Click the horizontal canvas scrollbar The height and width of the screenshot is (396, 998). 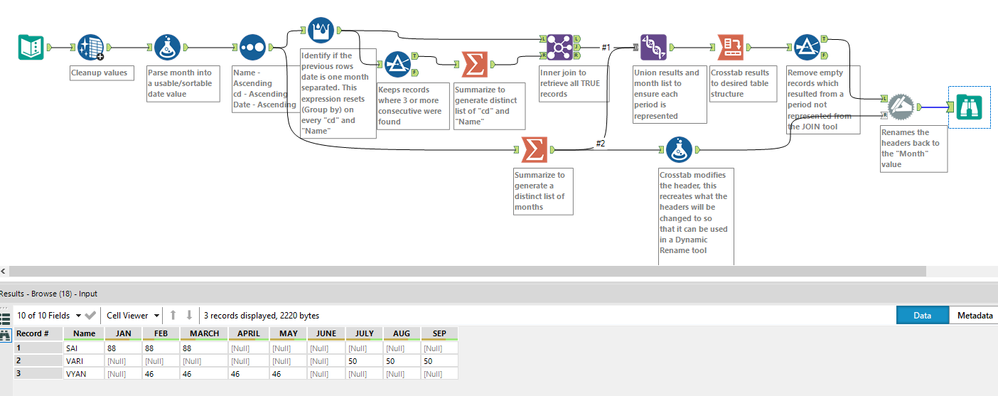pyautogui.click(x=468, y=271)
